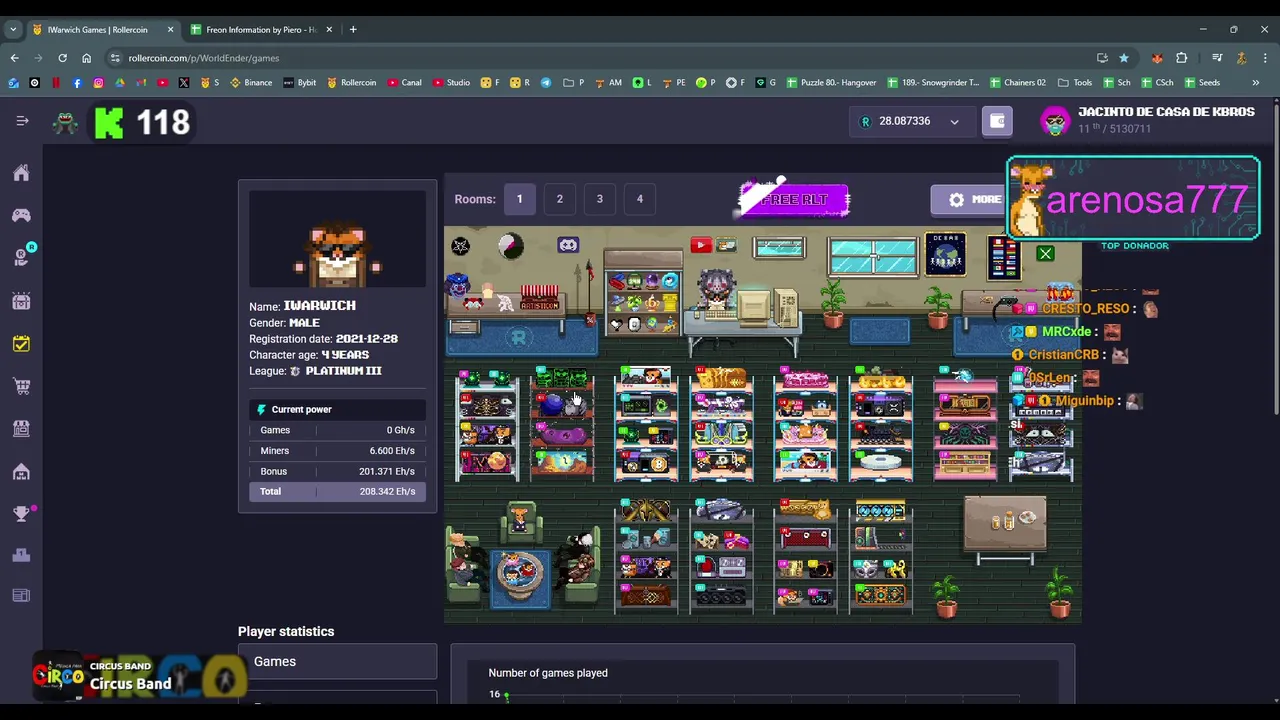Click the League PLATINUM III text
This screenshot has width=1280, height=720.
pyautogui.click(x=343, y=371)
